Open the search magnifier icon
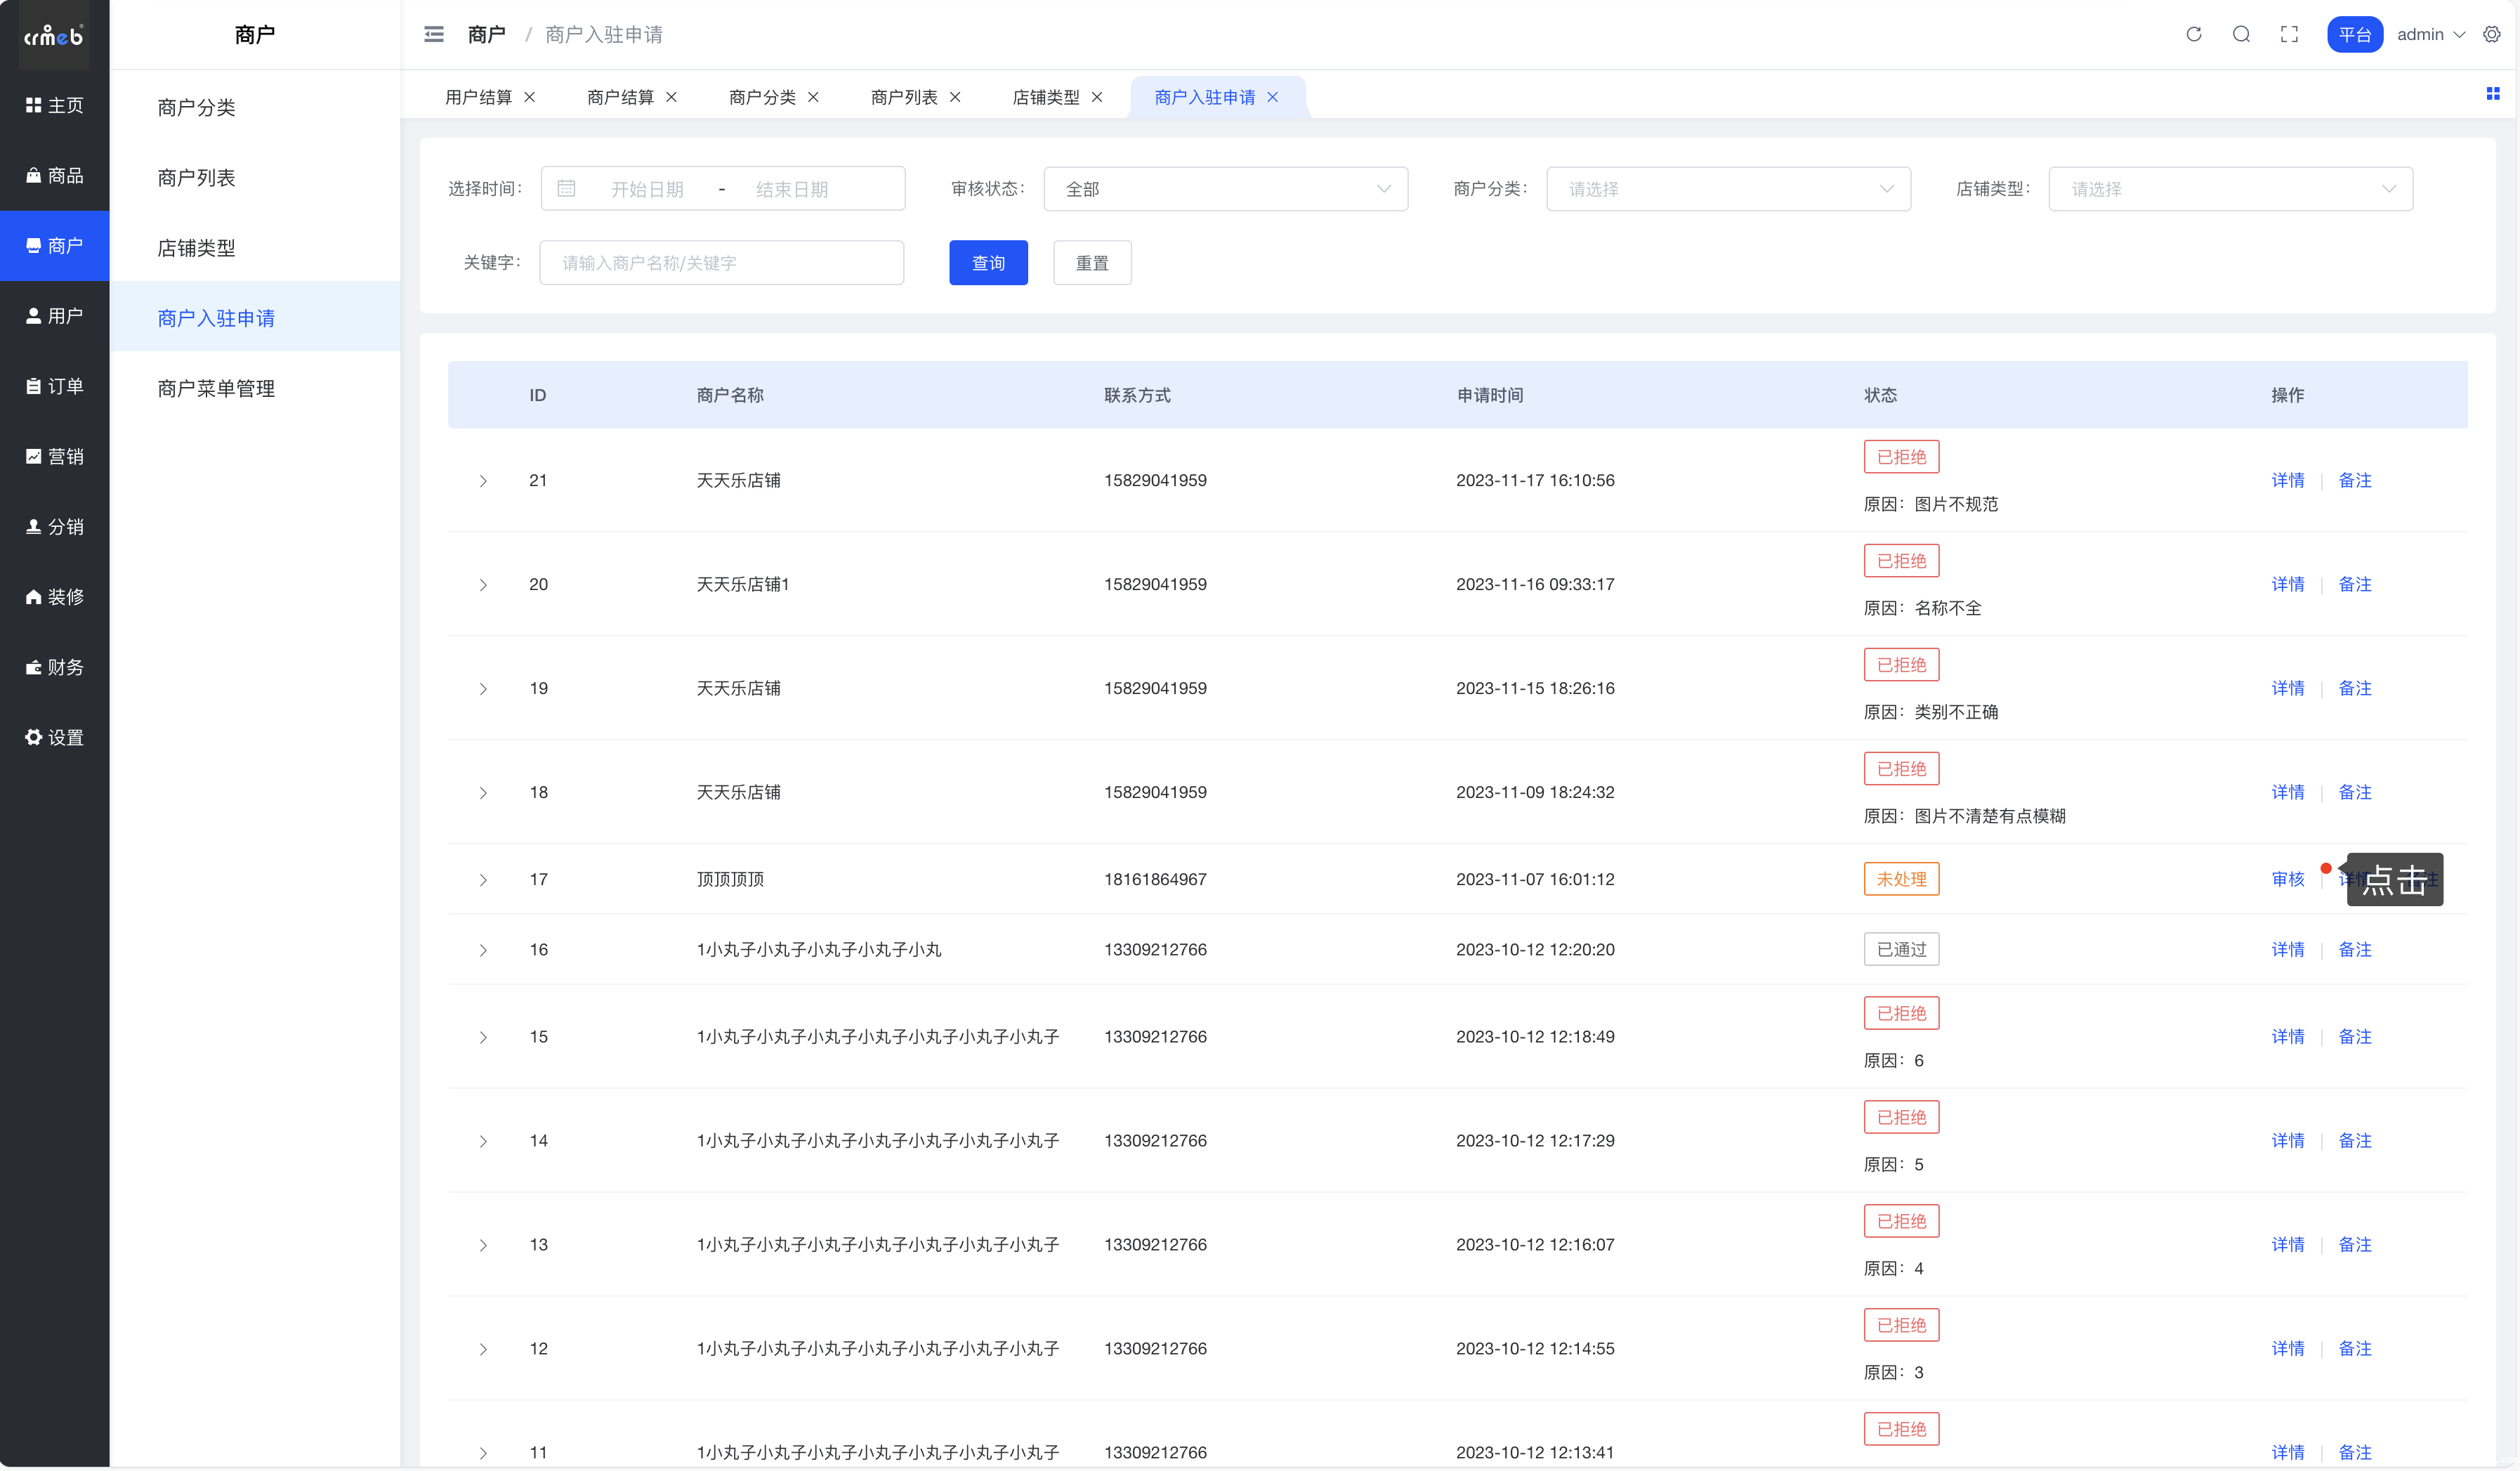 pyautogui.click(x=2241, y=34)
